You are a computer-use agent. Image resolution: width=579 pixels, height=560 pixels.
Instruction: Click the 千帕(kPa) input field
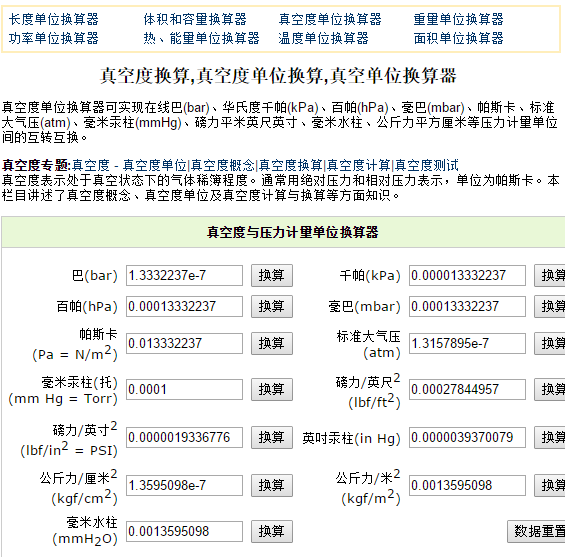[467, 275]
